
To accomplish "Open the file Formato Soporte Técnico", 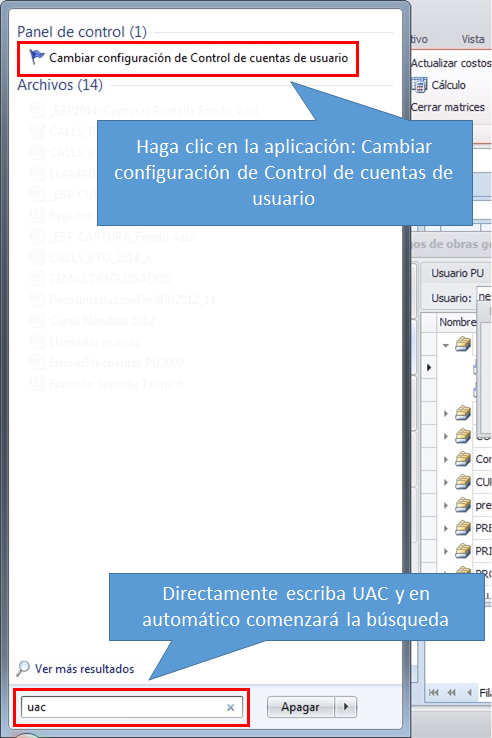I will pos(115,384).
